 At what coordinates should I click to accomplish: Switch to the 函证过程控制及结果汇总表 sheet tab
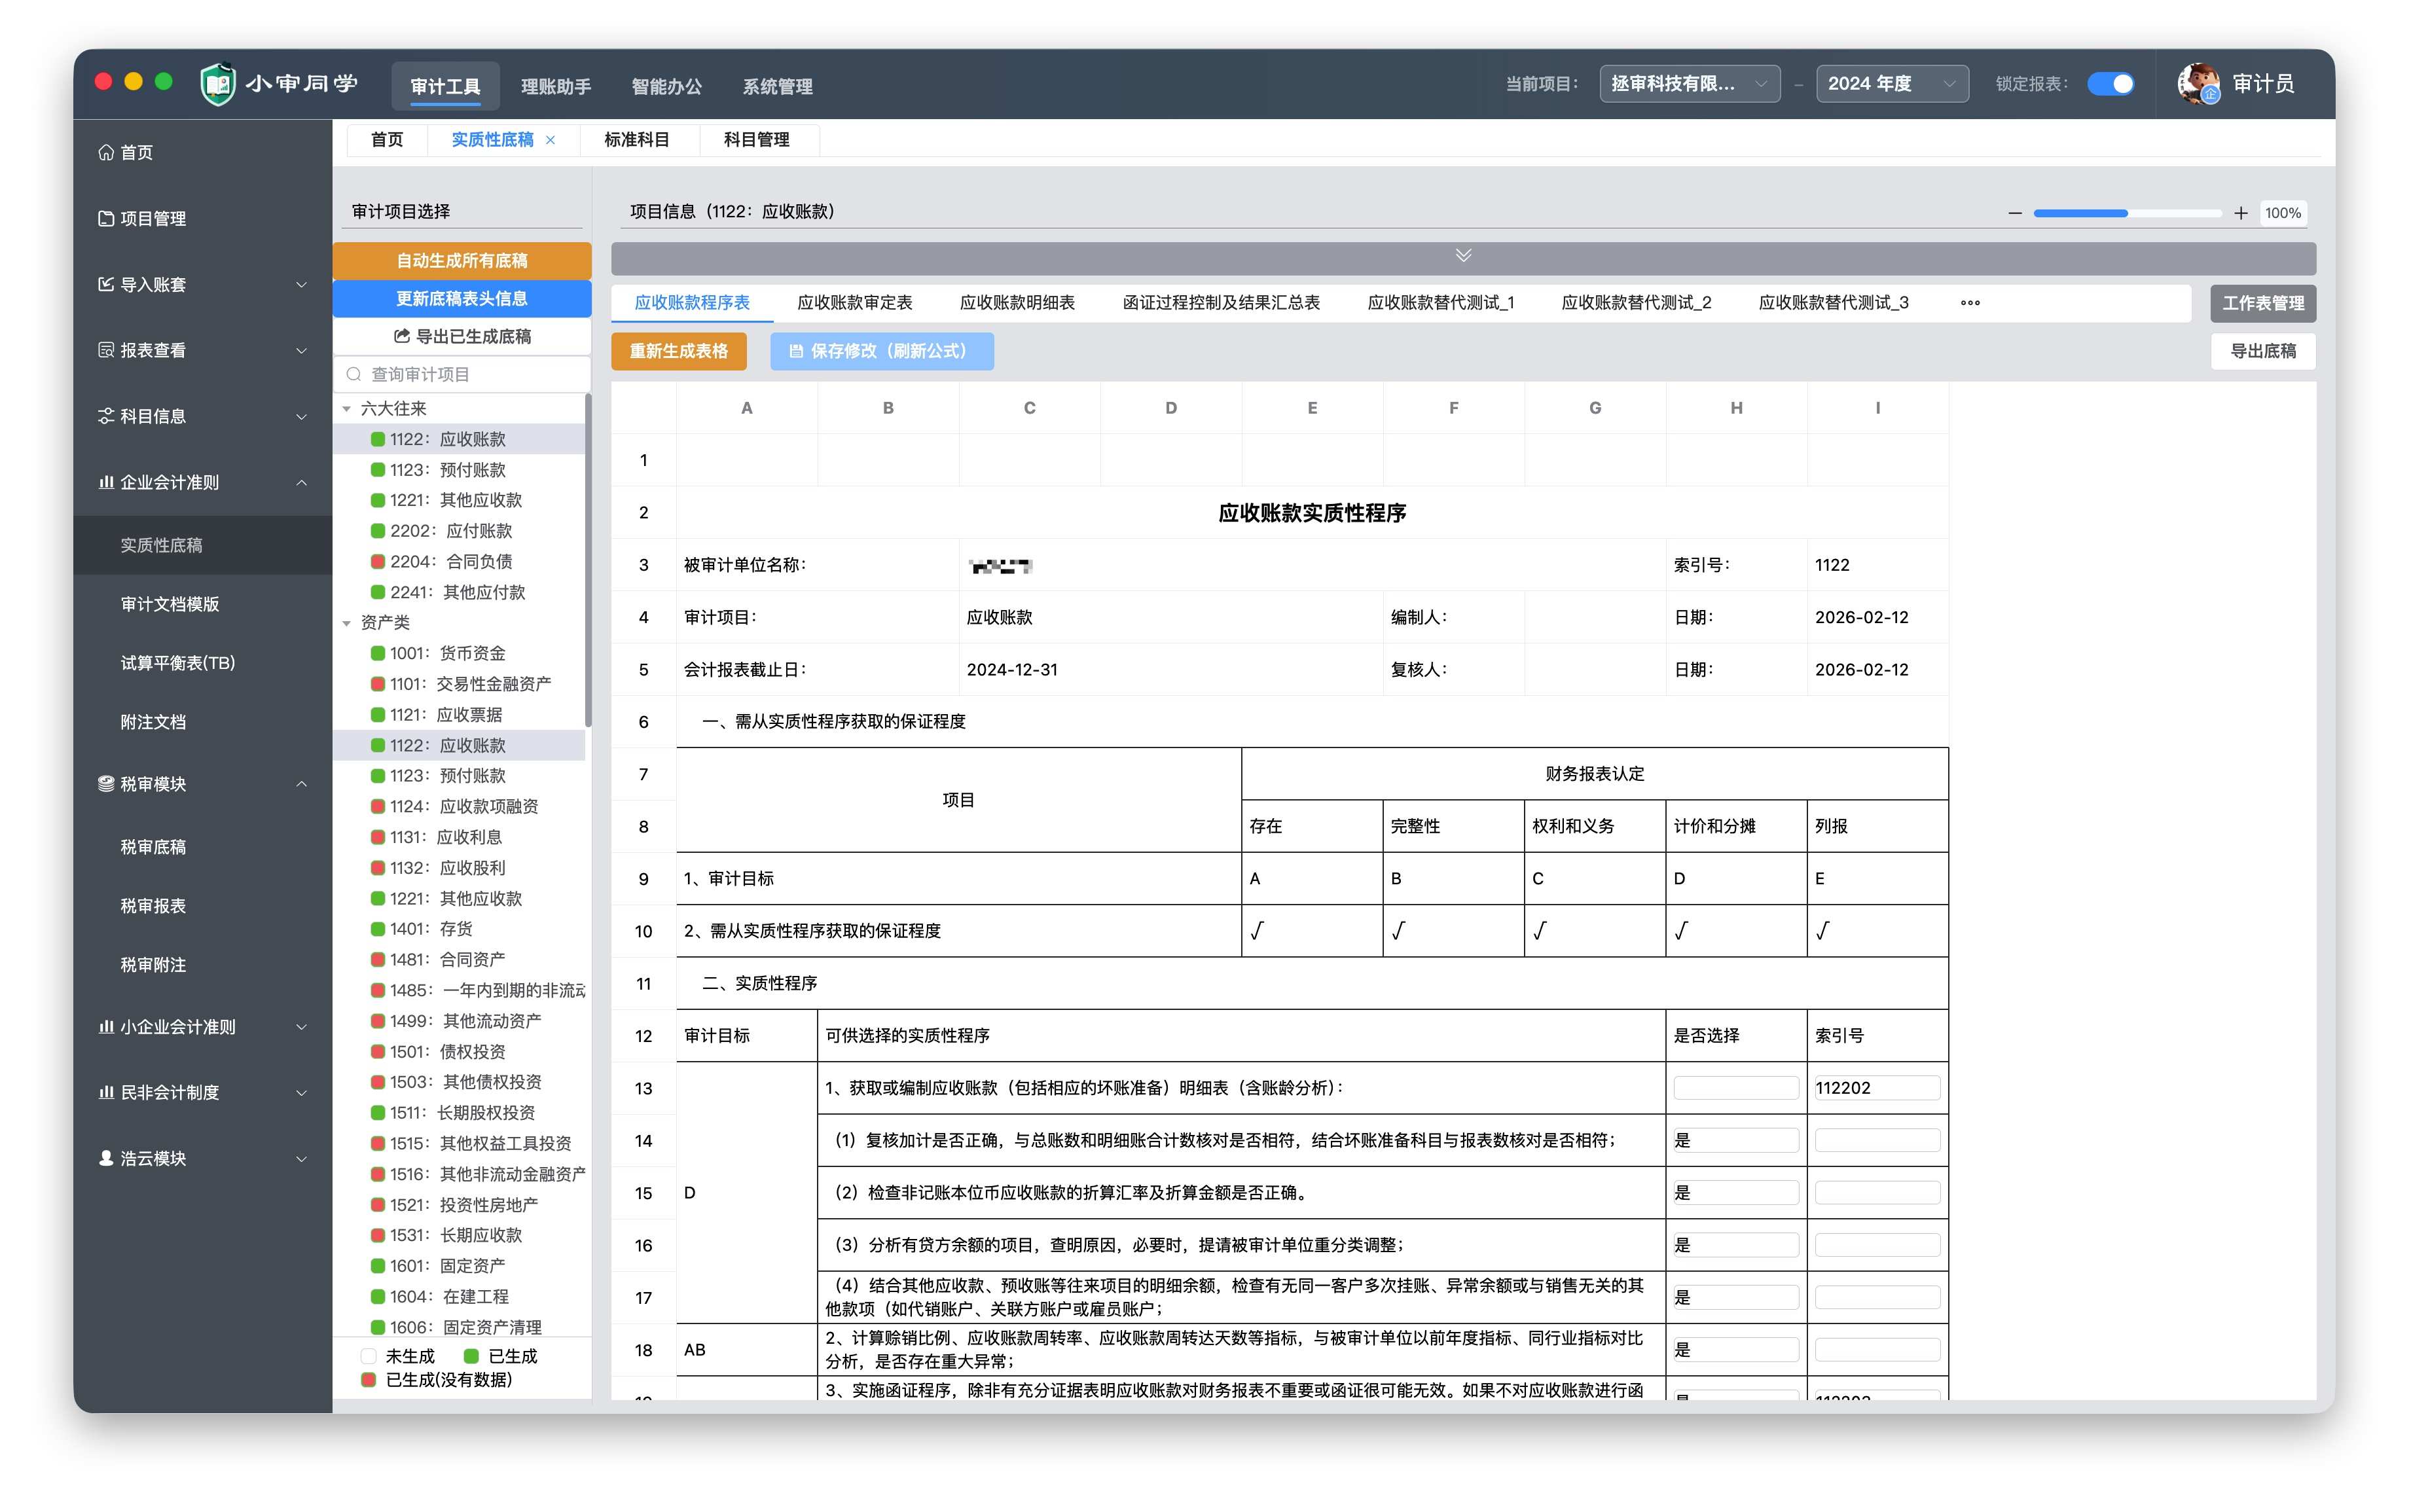(1221, 303)
